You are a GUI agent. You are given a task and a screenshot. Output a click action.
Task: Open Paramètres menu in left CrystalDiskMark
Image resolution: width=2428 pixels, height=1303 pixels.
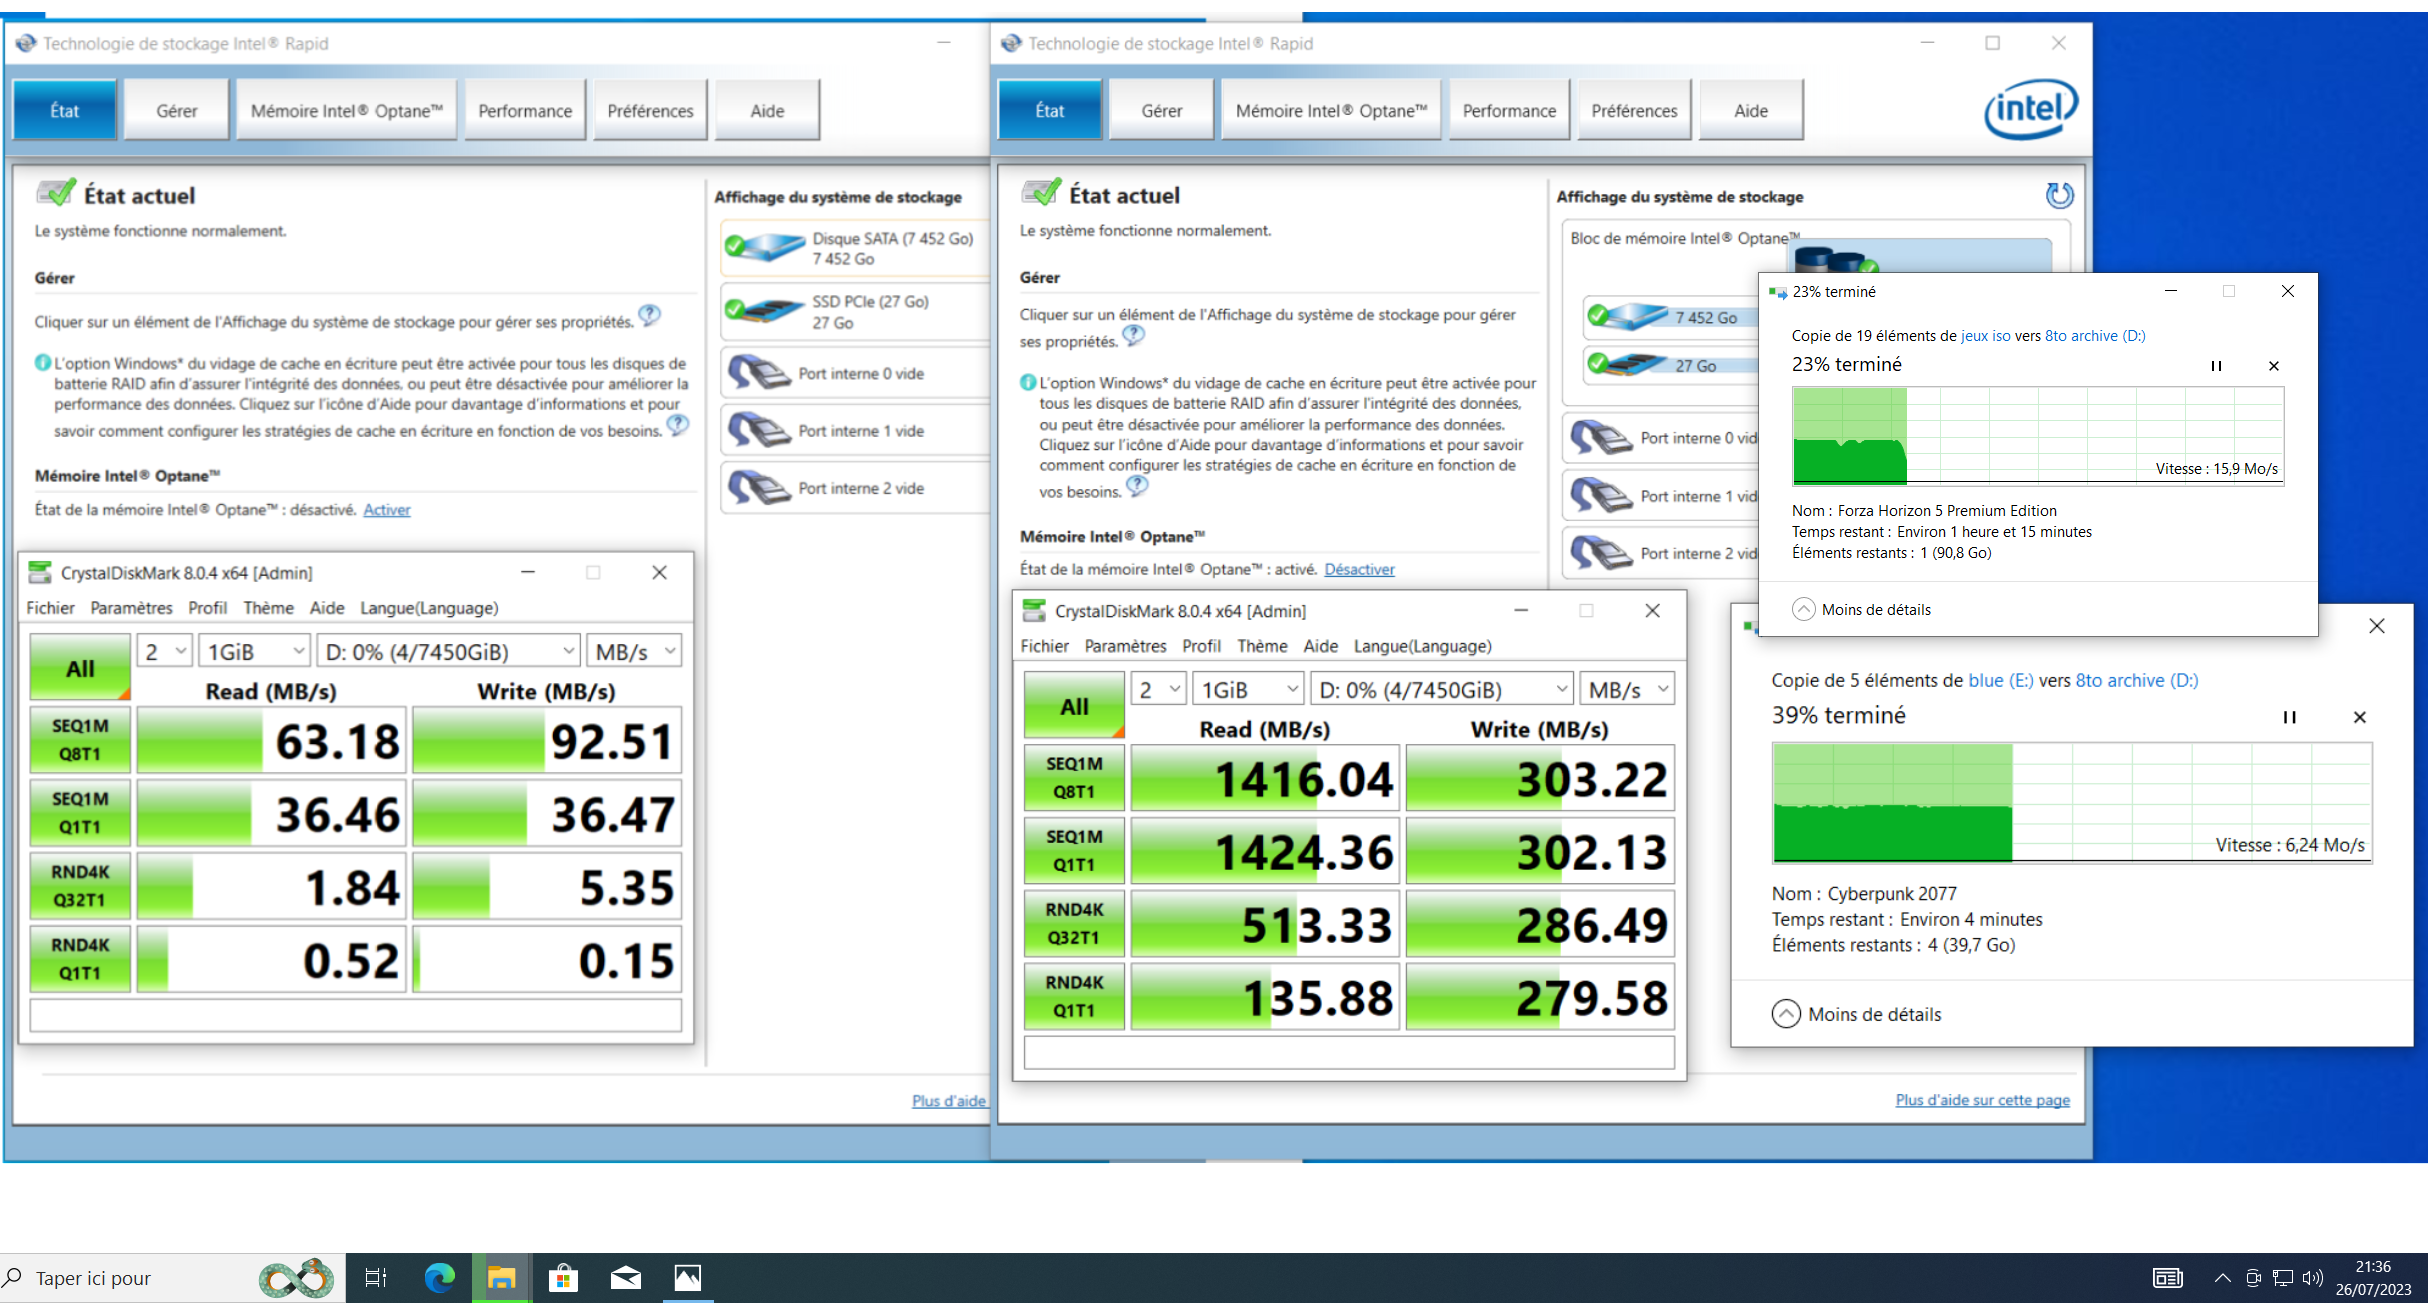pos(131,608)
